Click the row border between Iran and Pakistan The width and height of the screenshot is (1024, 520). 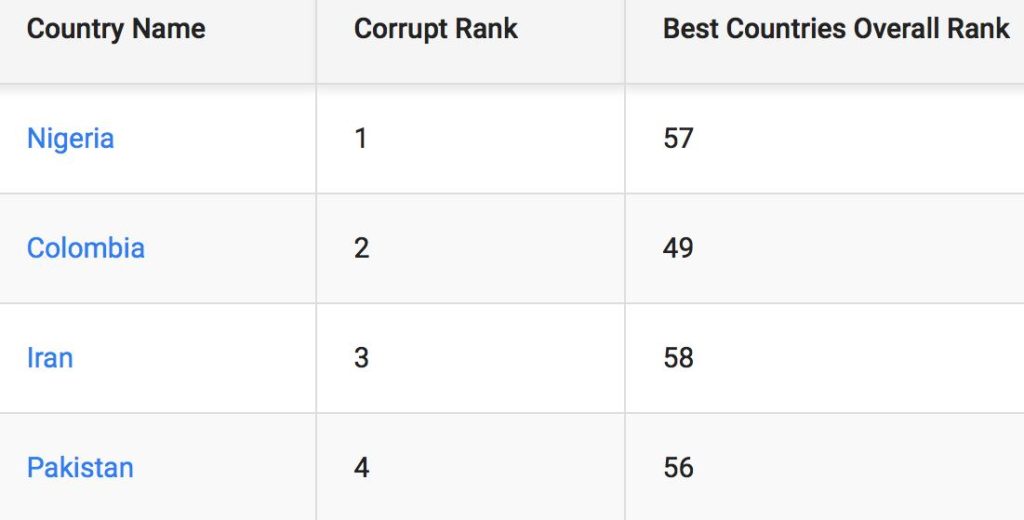[500, 413]
